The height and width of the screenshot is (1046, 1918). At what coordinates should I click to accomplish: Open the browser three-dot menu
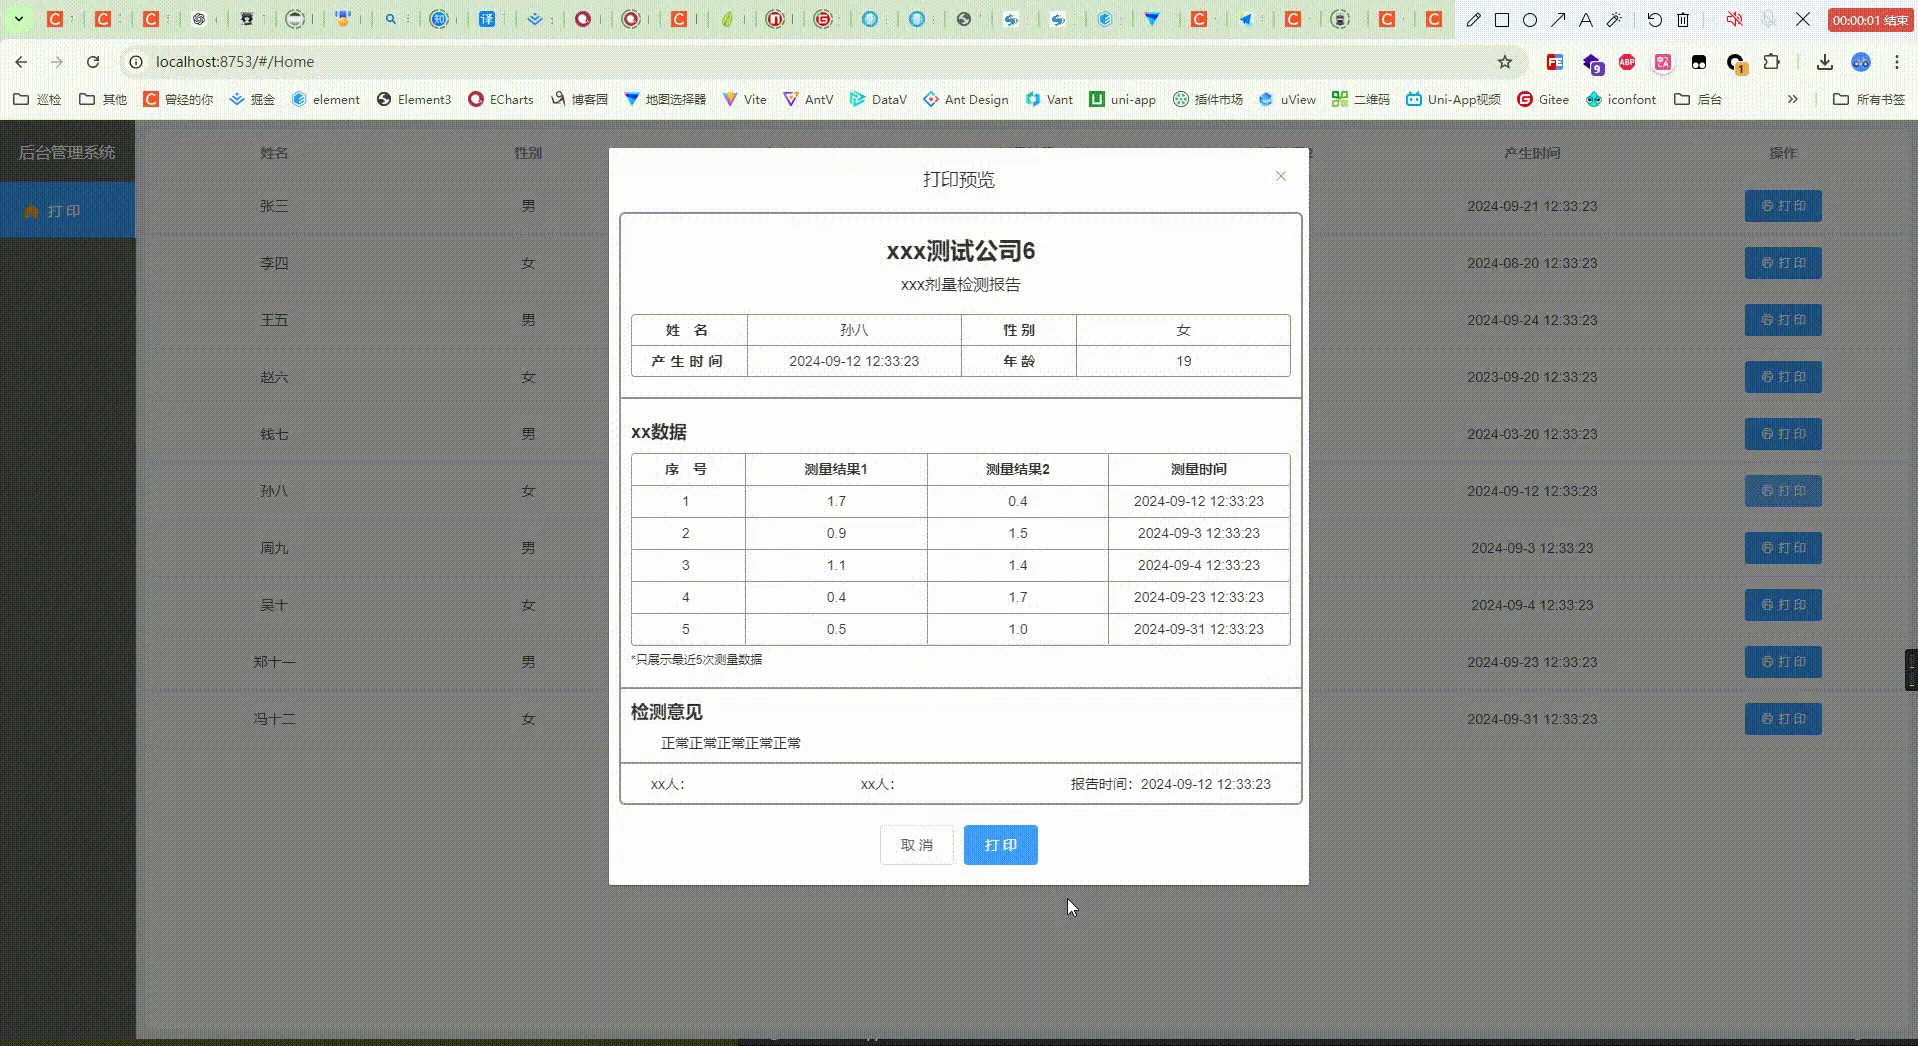click(1896, 62)
